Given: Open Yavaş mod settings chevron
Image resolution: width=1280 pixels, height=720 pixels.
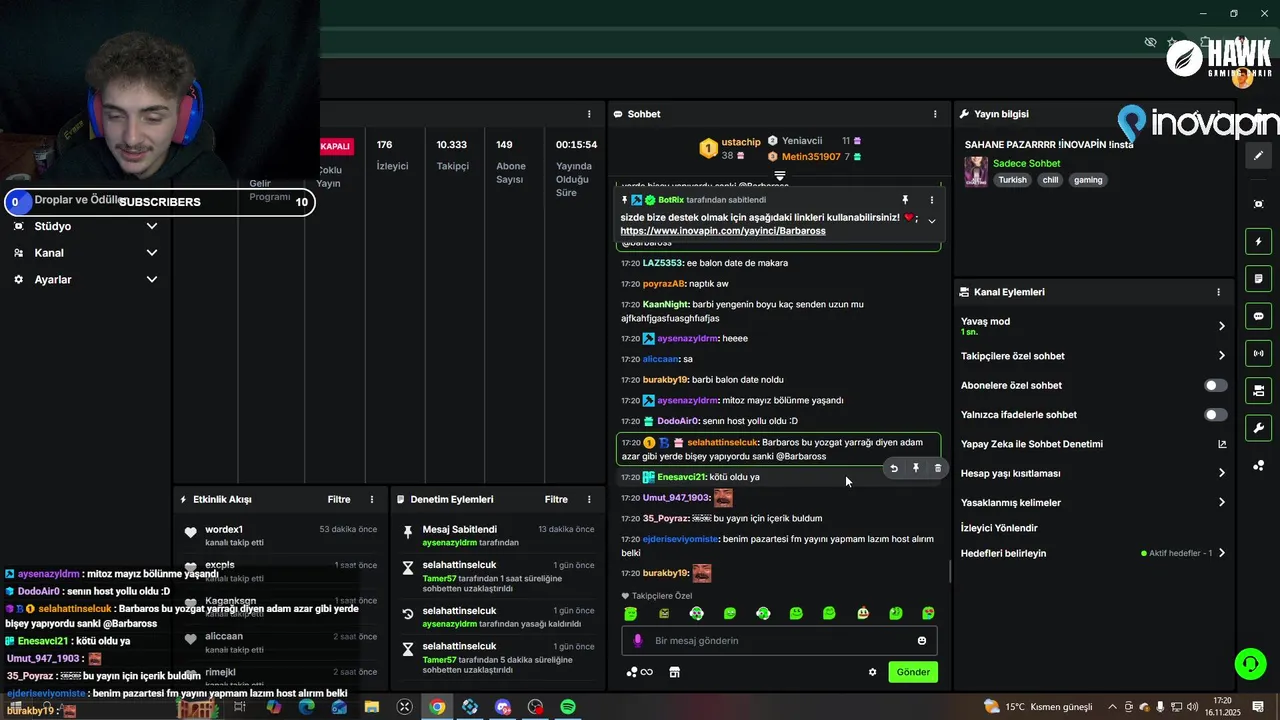Looking at the screenshot, I should point(1221,326).
